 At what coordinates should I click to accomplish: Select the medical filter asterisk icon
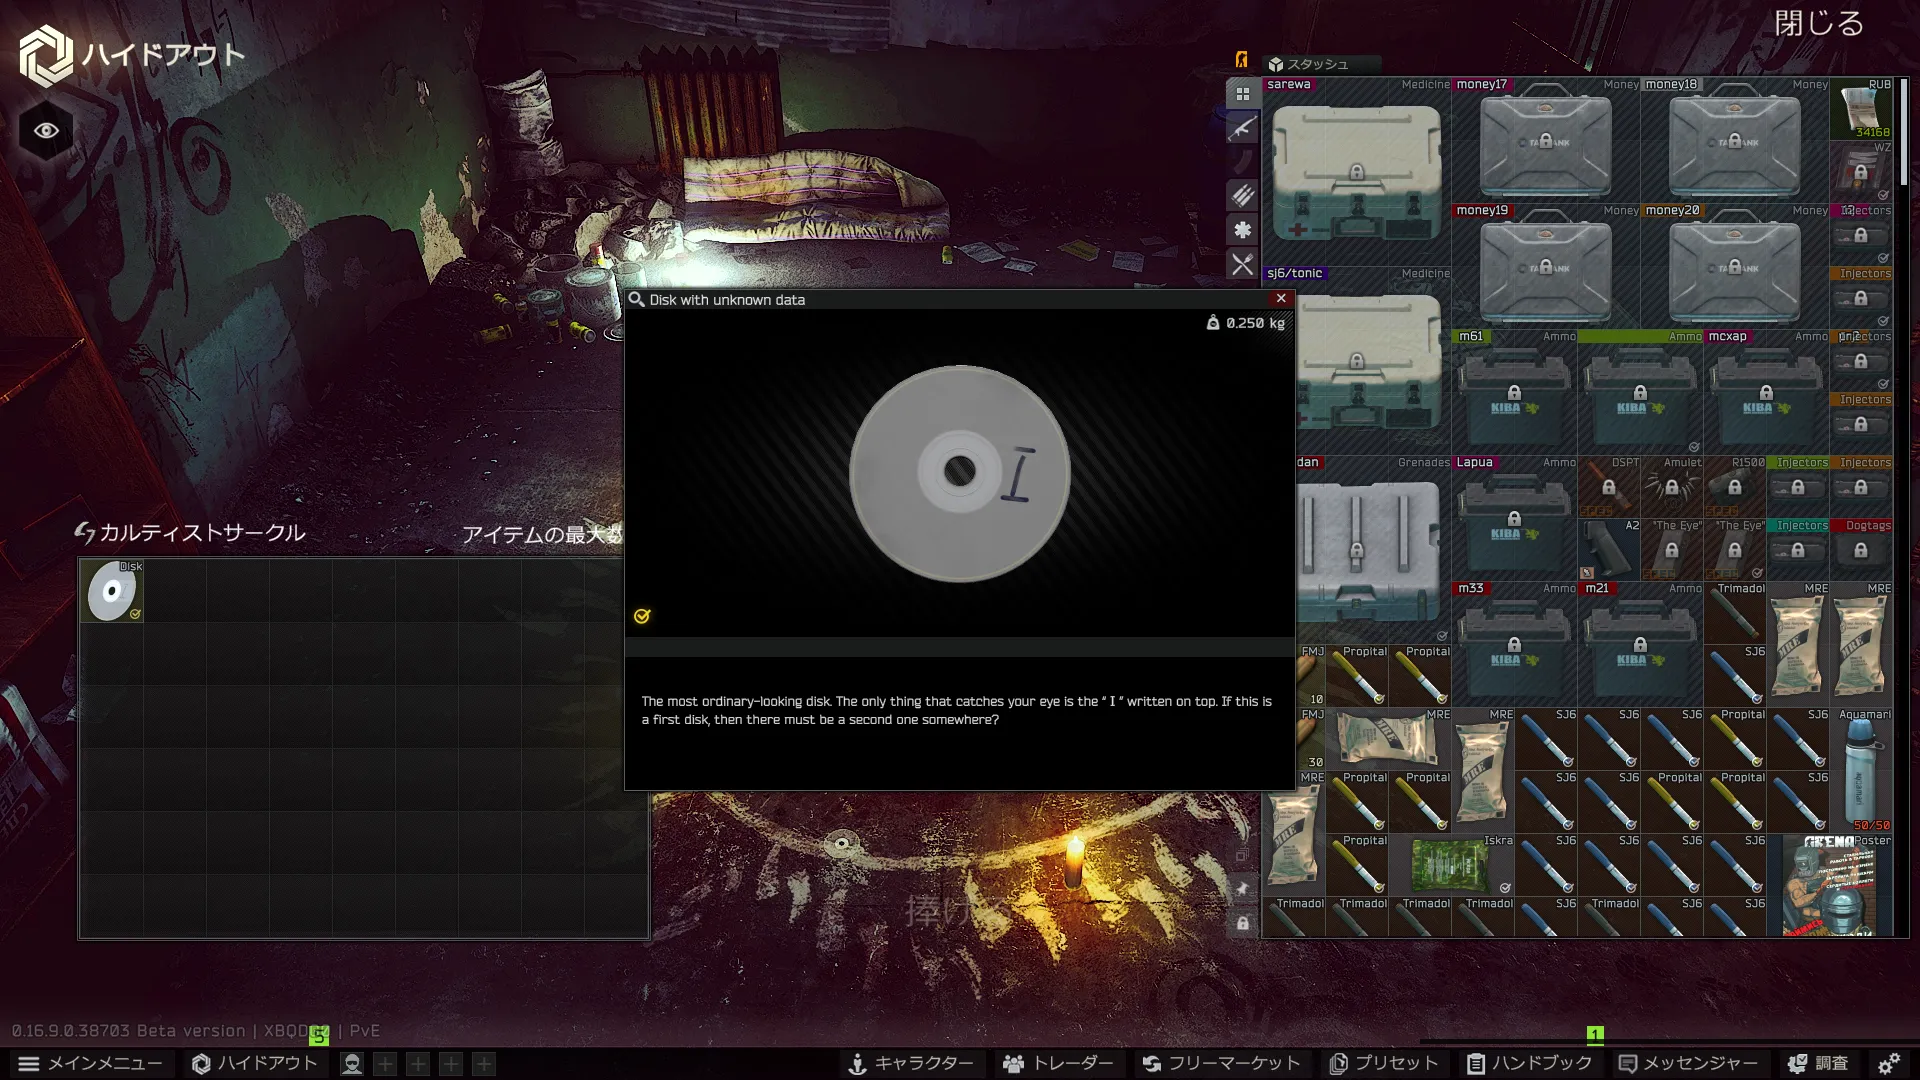pyautogui.click(x=1242, y=230)
